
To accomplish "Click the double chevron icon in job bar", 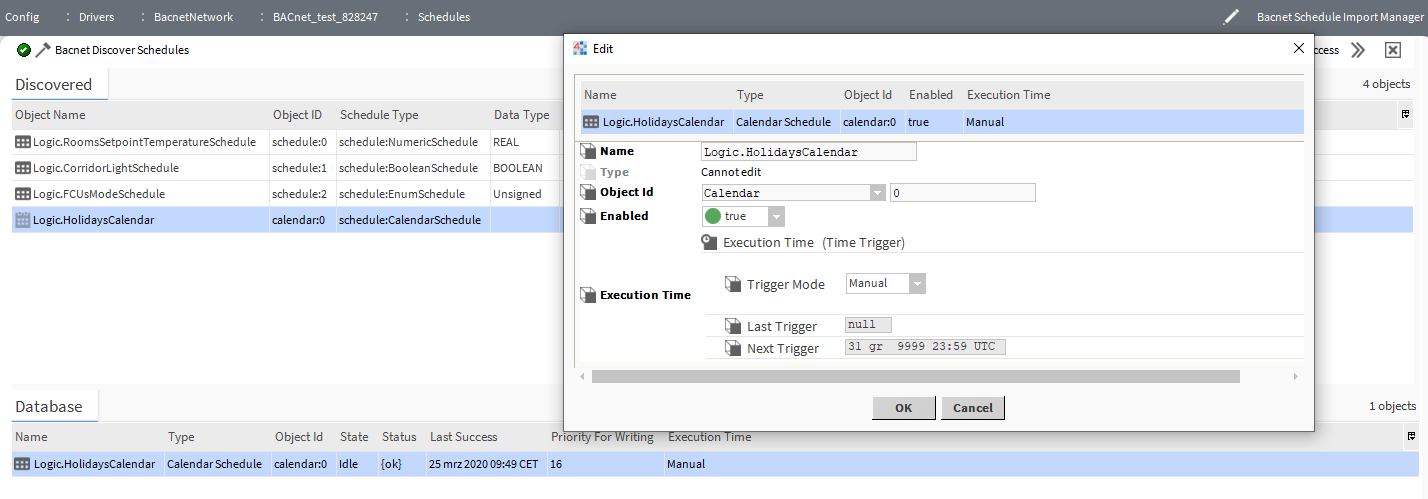I will coord(1357,50).
